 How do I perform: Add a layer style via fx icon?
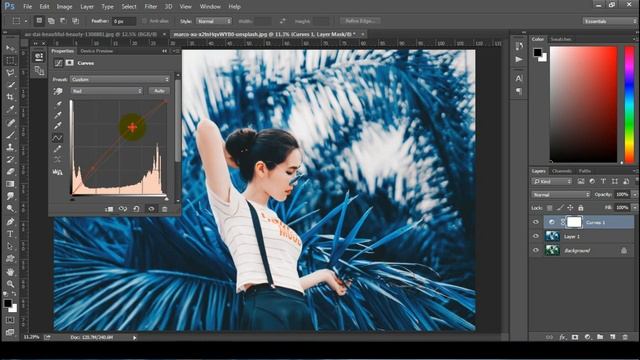pos(562,337)
